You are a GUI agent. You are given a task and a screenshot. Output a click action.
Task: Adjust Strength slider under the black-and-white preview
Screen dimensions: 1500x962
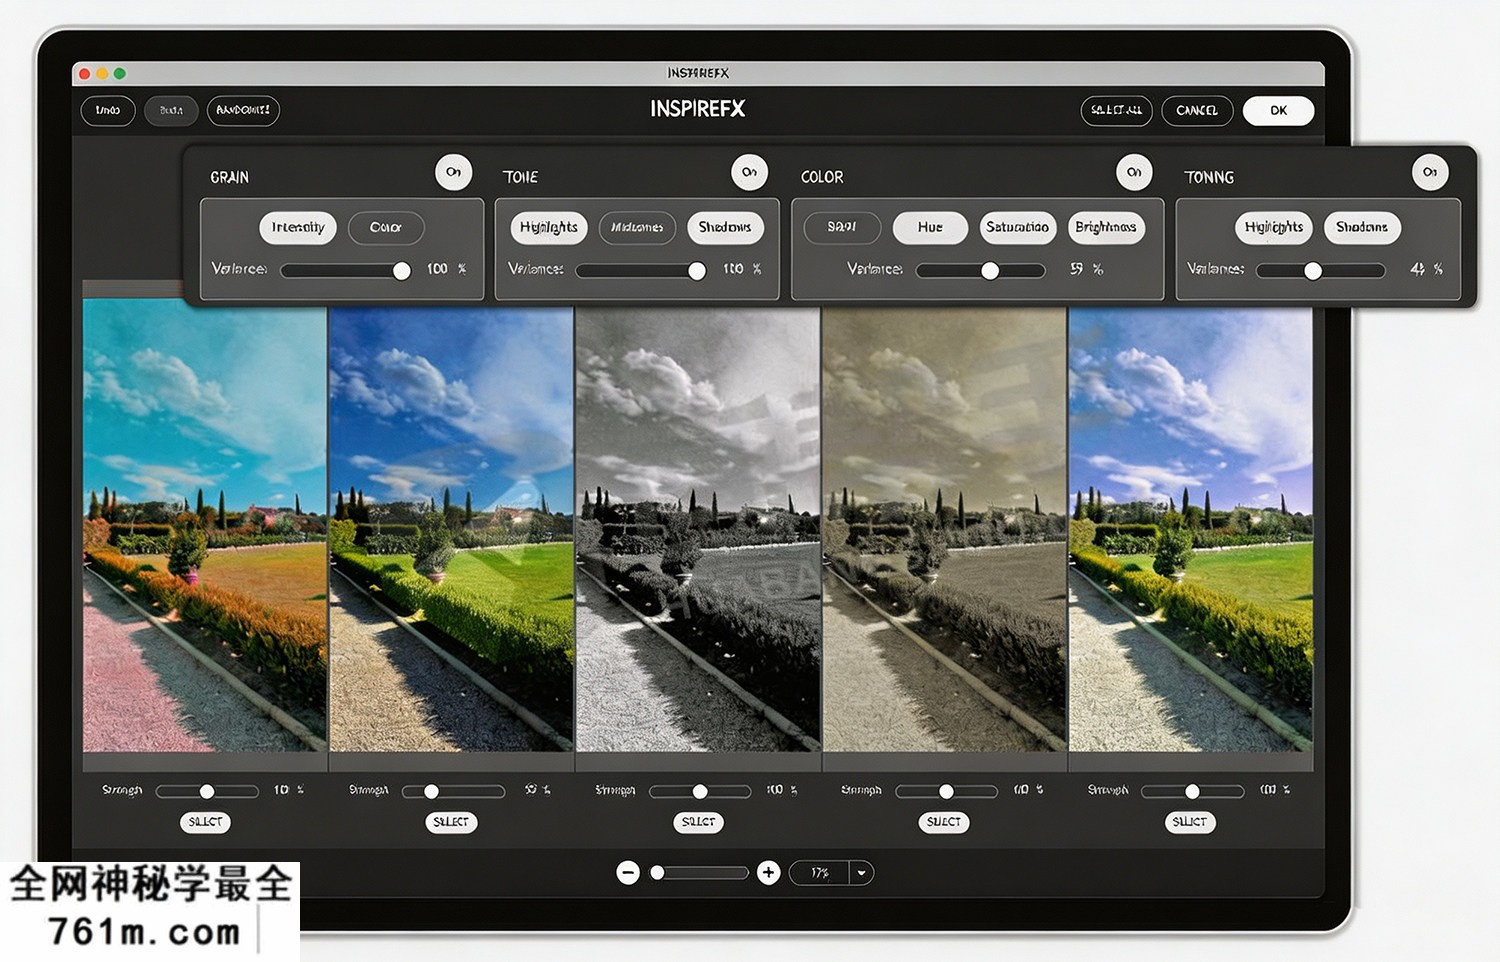[700, 791]
